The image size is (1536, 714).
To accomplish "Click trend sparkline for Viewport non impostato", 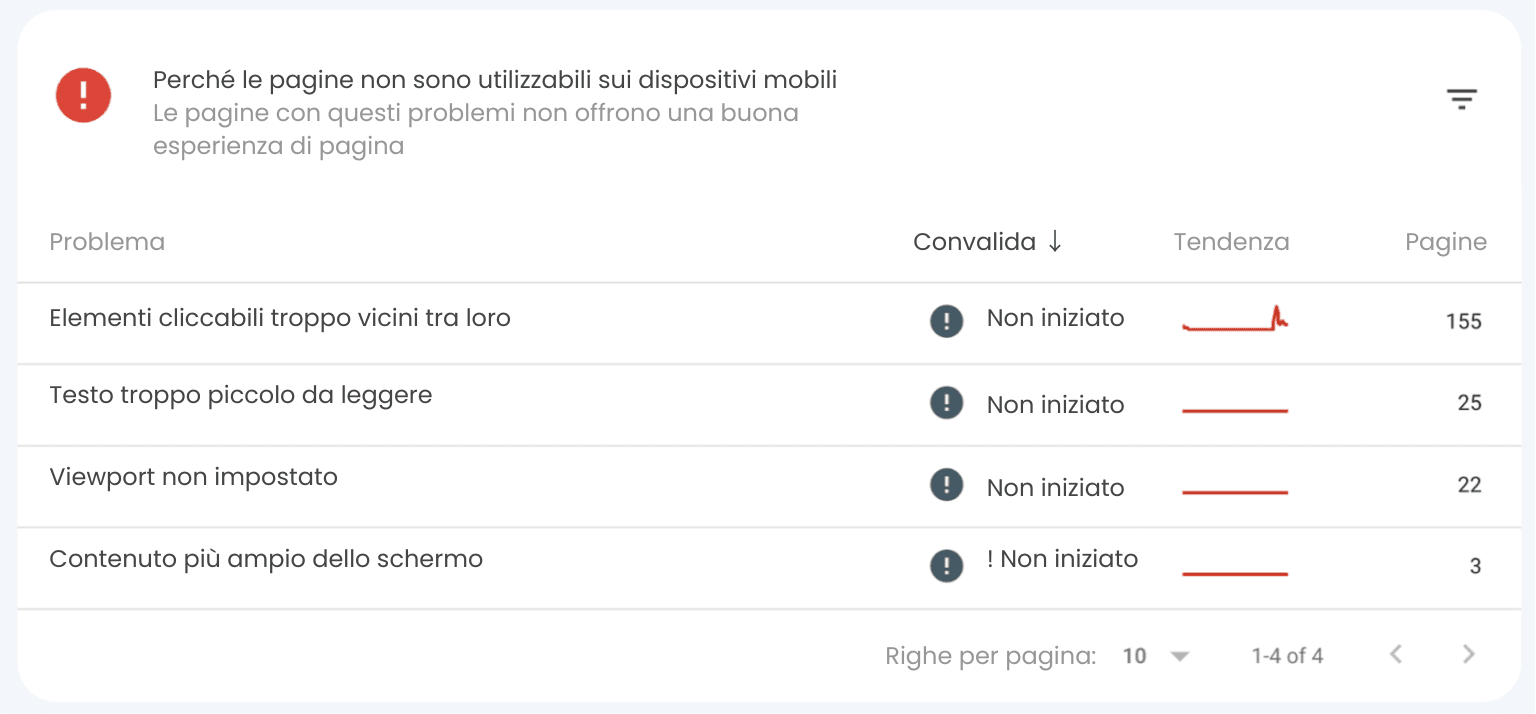I will pyautogui.click(x=1235, y=492).
